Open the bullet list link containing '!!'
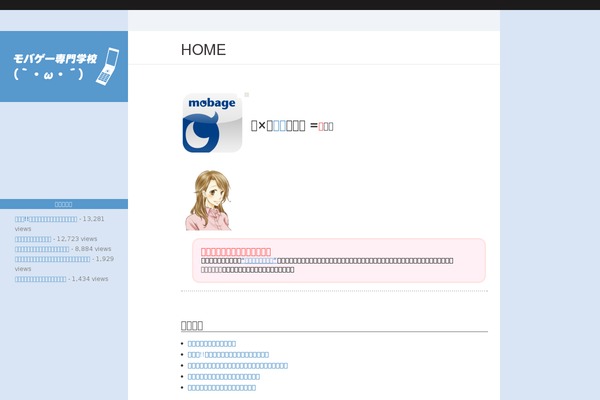Screen dimensions: 600x400 228,355
